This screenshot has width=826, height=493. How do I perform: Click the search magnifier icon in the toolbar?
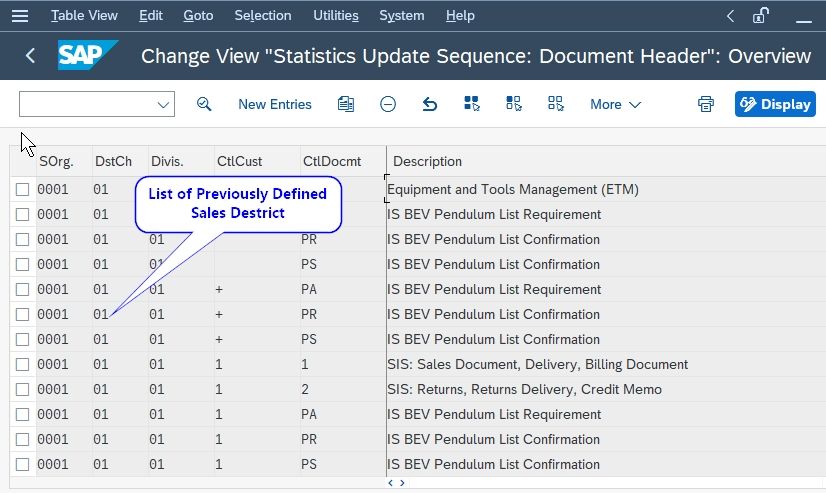pyautogui.click(x=204, y=104)
